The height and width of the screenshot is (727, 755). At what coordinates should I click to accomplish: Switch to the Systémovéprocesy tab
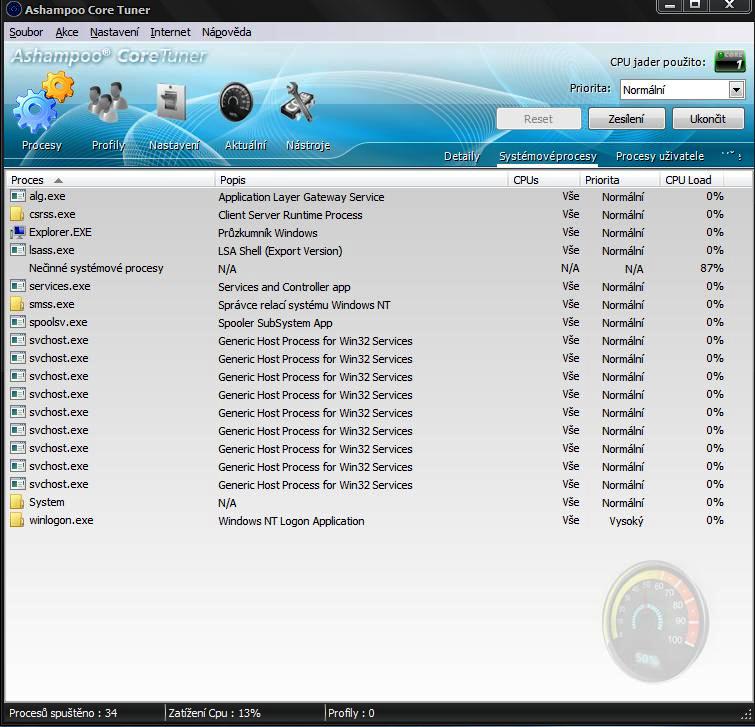point(547,156)
